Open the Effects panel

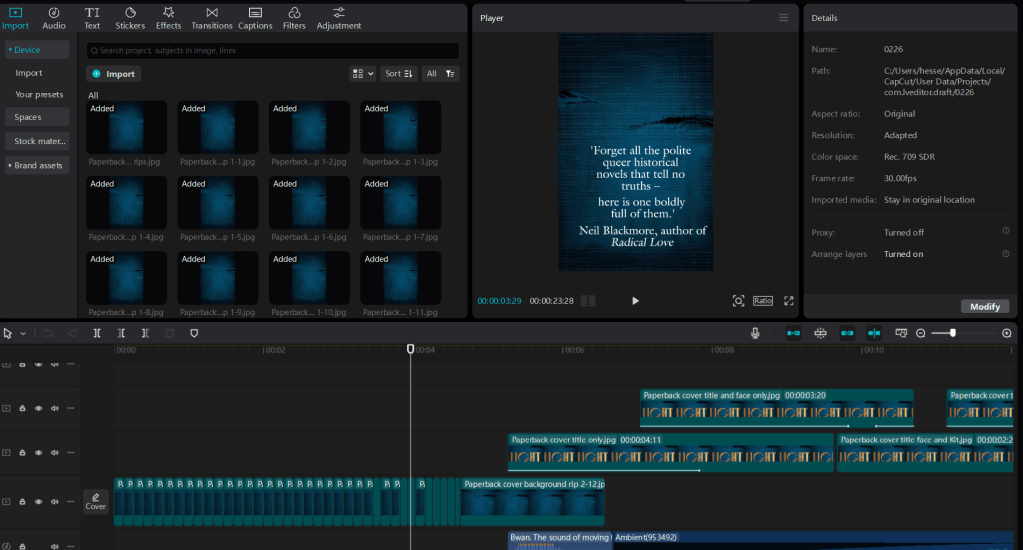point(168,17)
